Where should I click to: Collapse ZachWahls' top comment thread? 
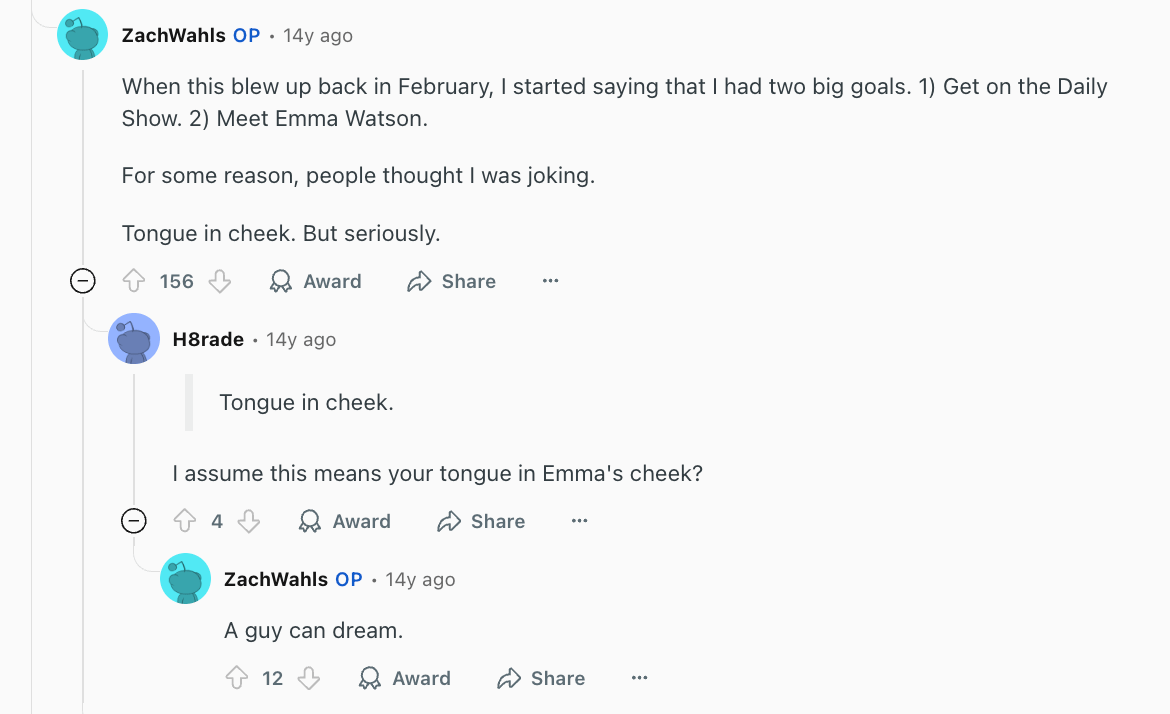[x=83, y=282]
